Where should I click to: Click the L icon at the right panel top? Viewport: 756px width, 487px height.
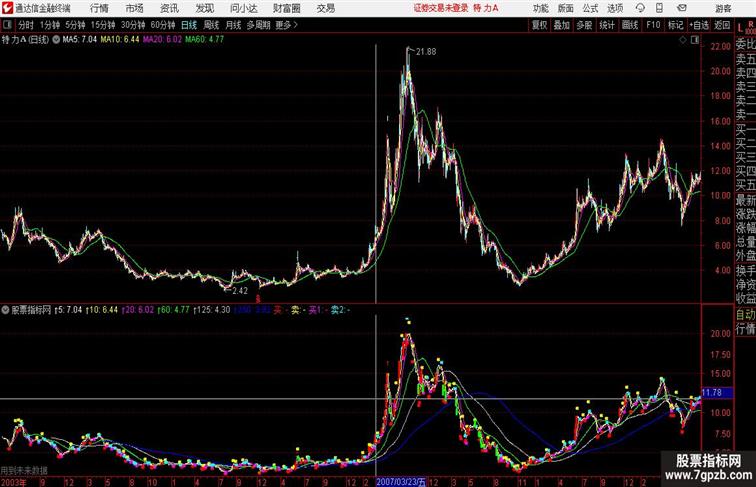[740, 28]
